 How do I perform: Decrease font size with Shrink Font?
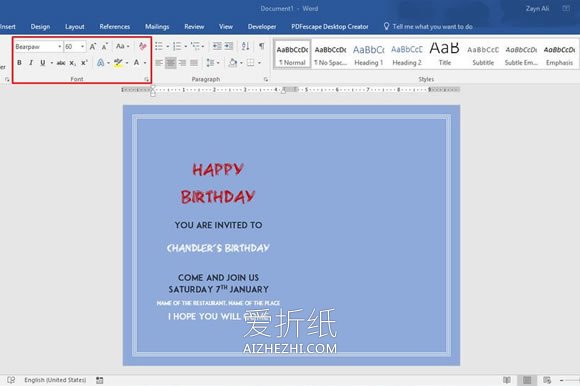[x=105, y=47]
